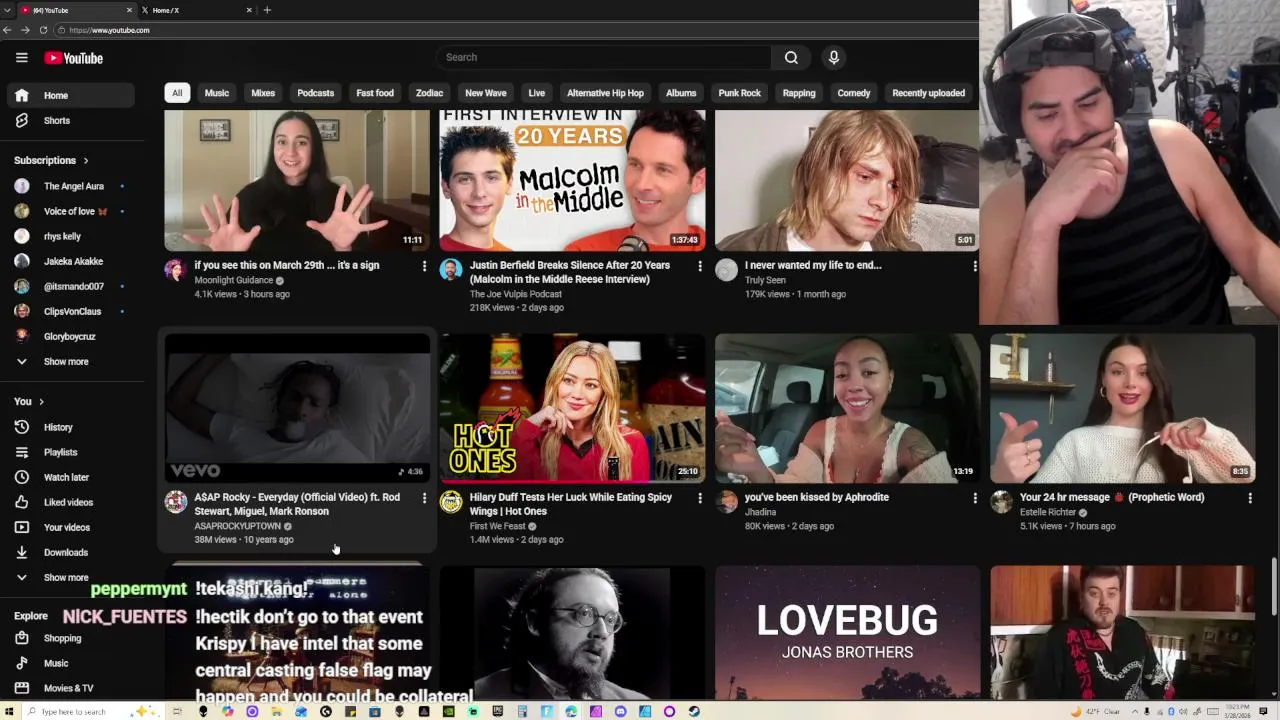This screenshot has width=1280, height=720.
Task: Select the Punk Rock filter chip
Action: coord(740,93)
